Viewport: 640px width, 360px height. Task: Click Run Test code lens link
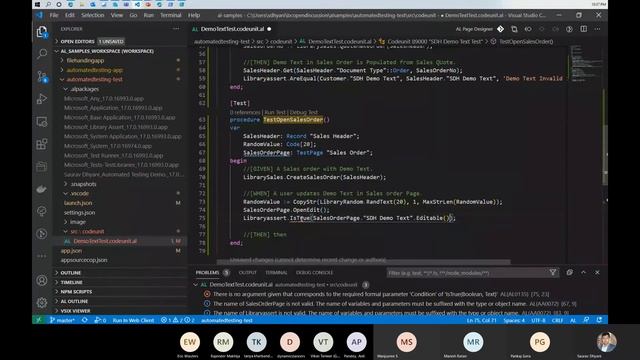pos(275,112)
